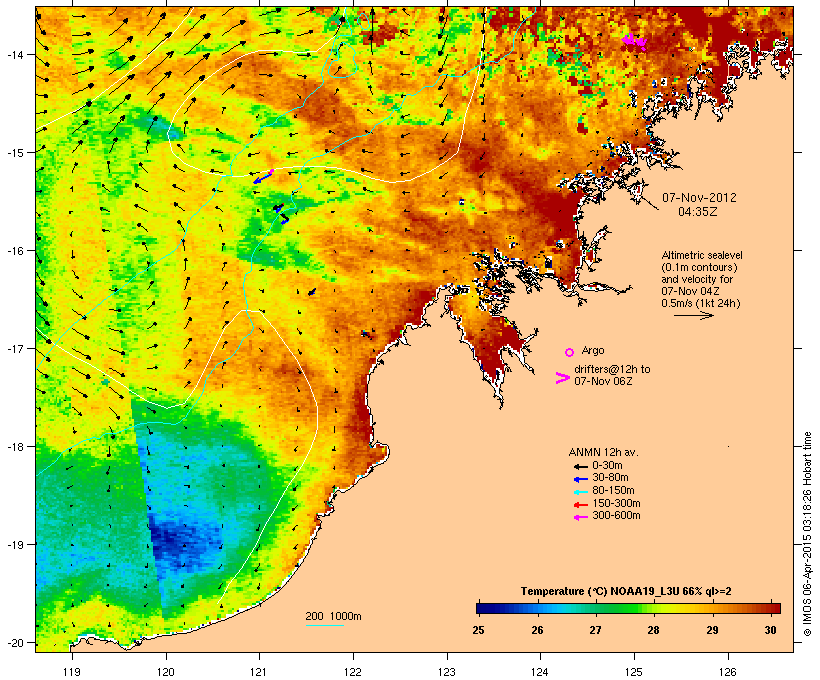This screenshot has width=820, height=680.
Task: Click the magenta drifters arrowhead legend symbol
Action: click(562, 378)
